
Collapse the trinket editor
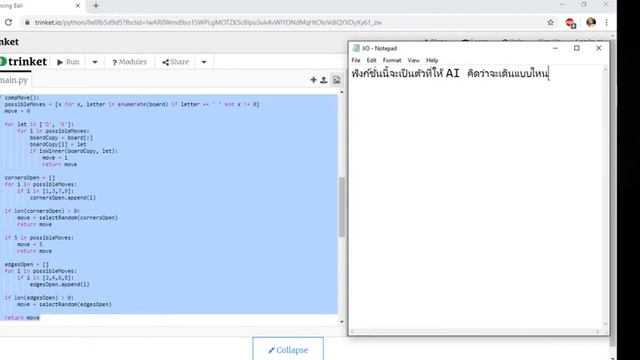pyautogui.click(x=288, y=350)
